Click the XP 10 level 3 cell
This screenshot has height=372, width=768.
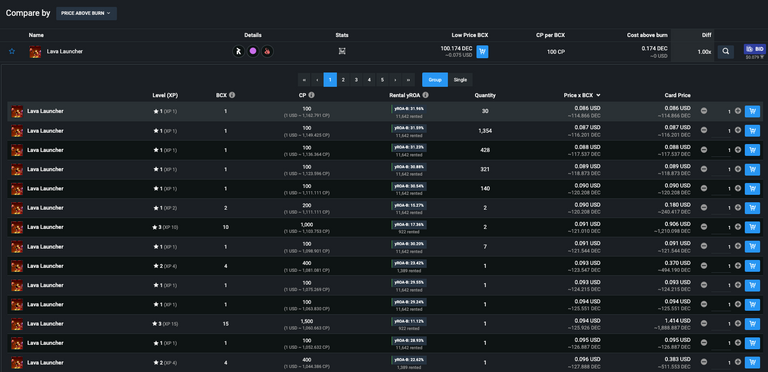(165, 227)
